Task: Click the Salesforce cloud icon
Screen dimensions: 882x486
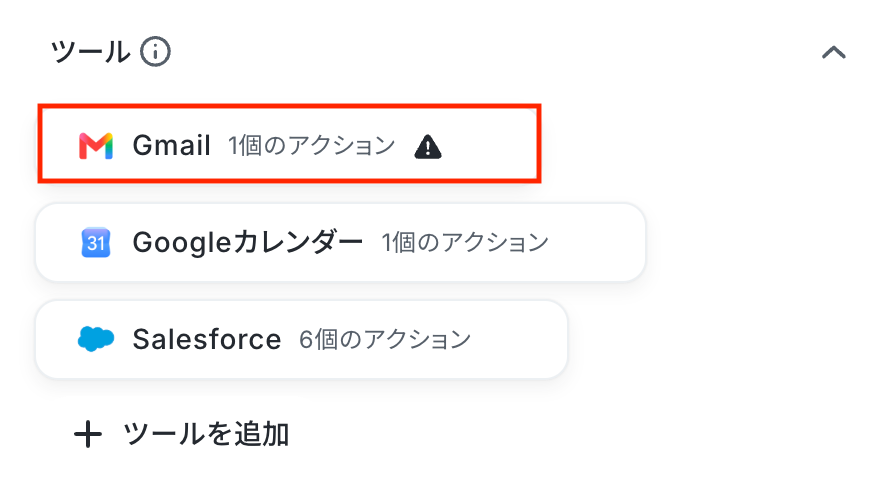Action: 96,339
